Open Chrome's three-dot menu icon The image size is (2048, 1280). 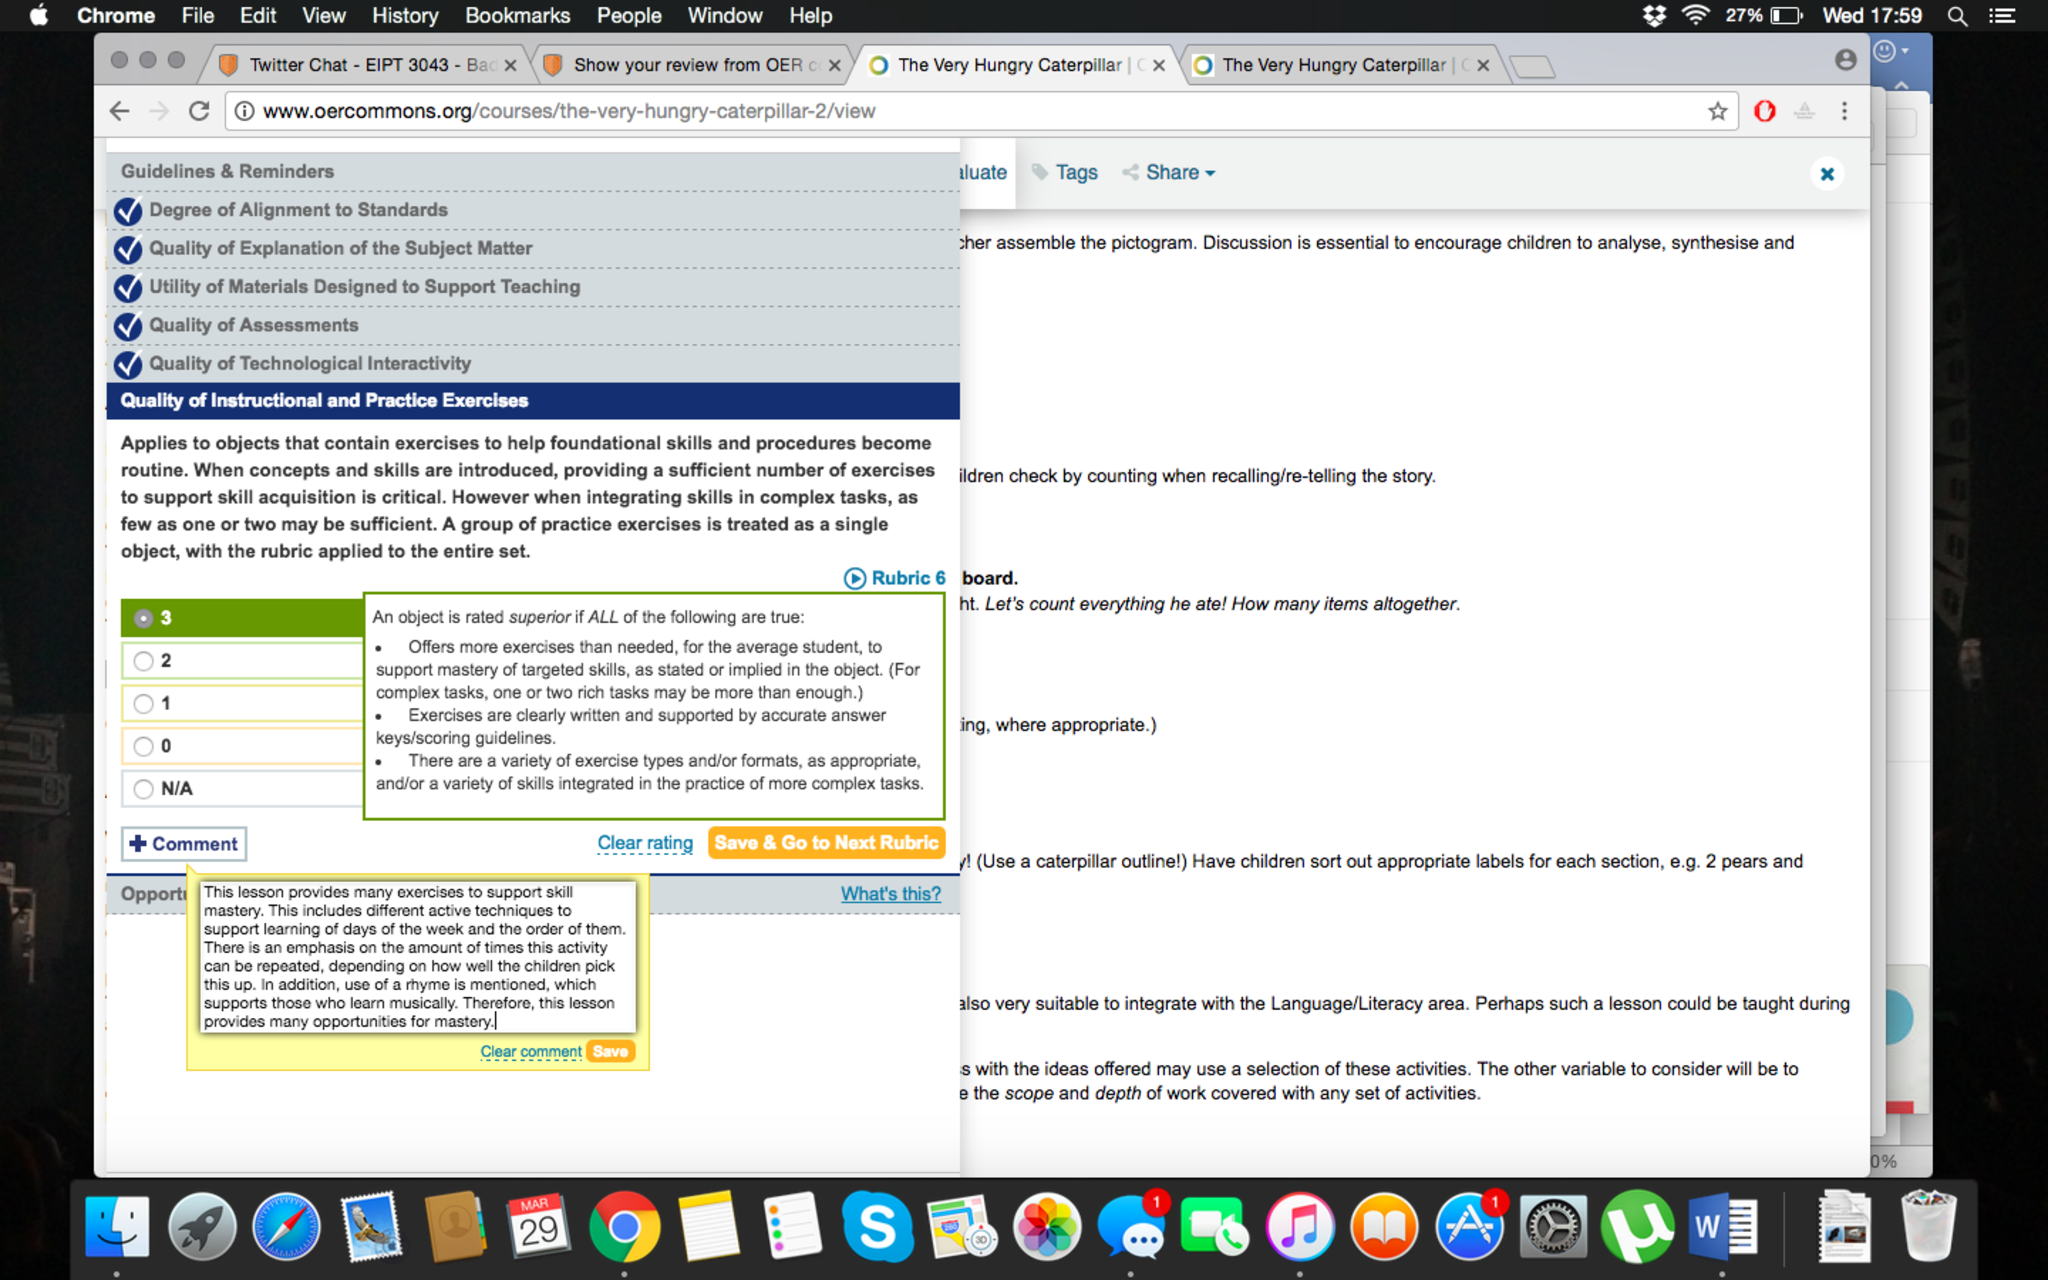[1844, 111]
